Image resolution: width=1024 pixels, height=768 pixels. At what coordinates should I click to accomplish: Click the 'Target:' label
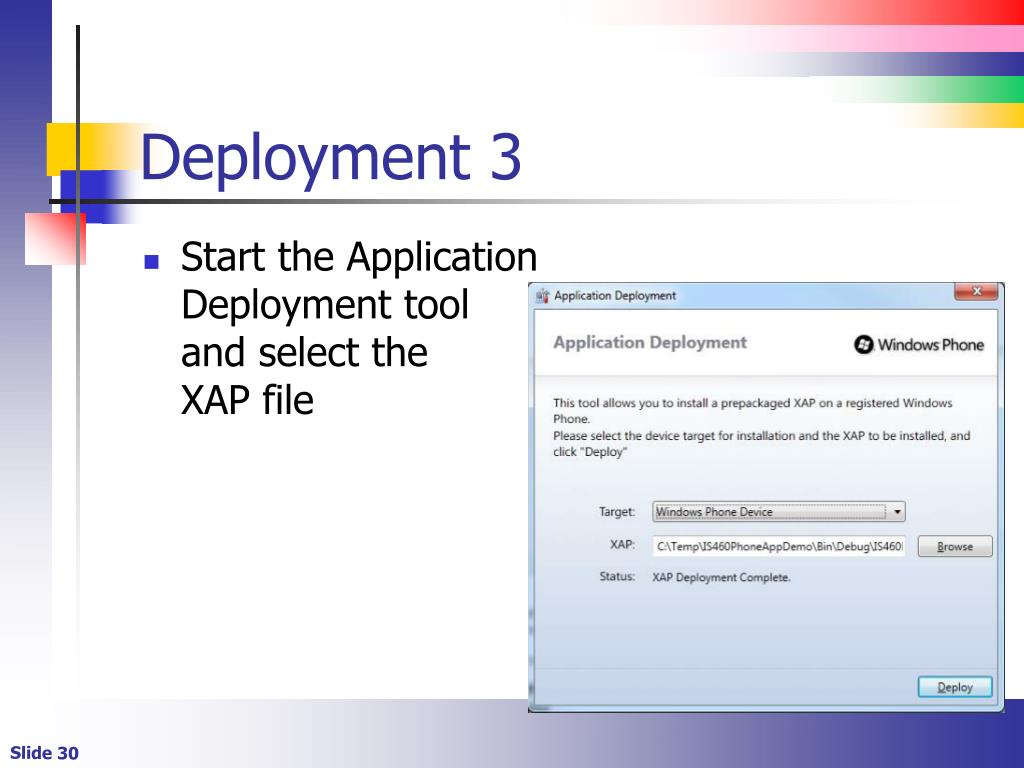(x=616, y=512)
